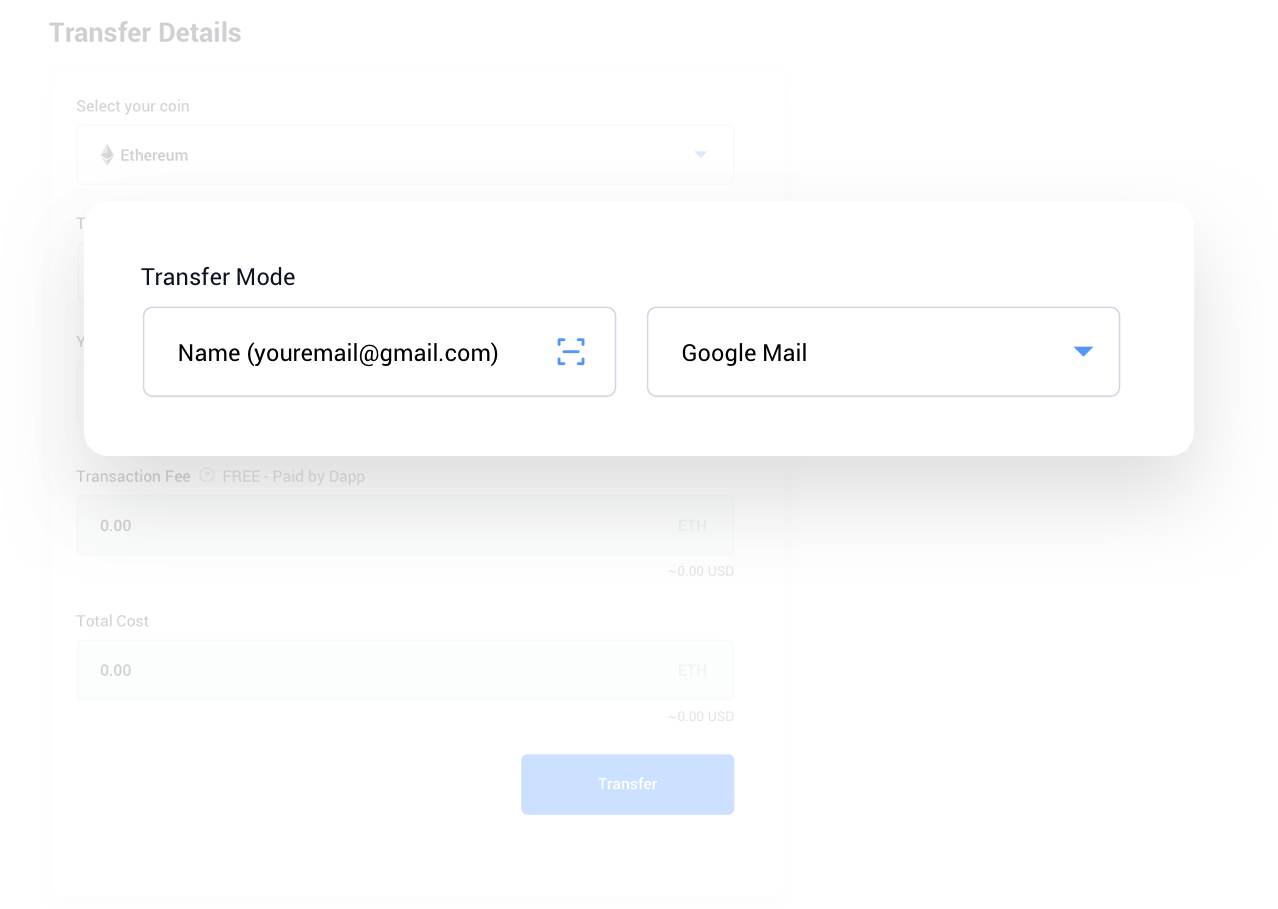Open the Google Mail transfer mode dropdown

tap(884, 352)
